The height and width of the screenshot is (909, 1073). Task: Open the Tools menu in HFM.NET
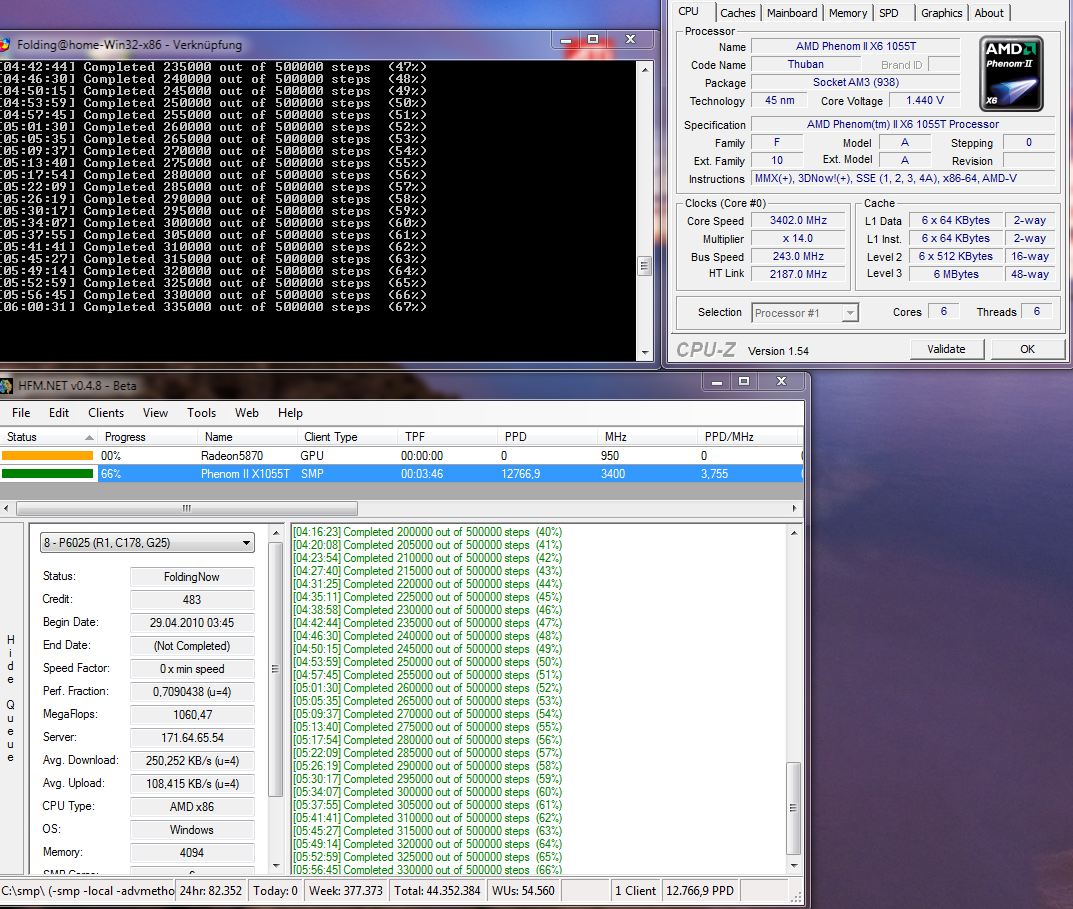[x=201, y=413]
